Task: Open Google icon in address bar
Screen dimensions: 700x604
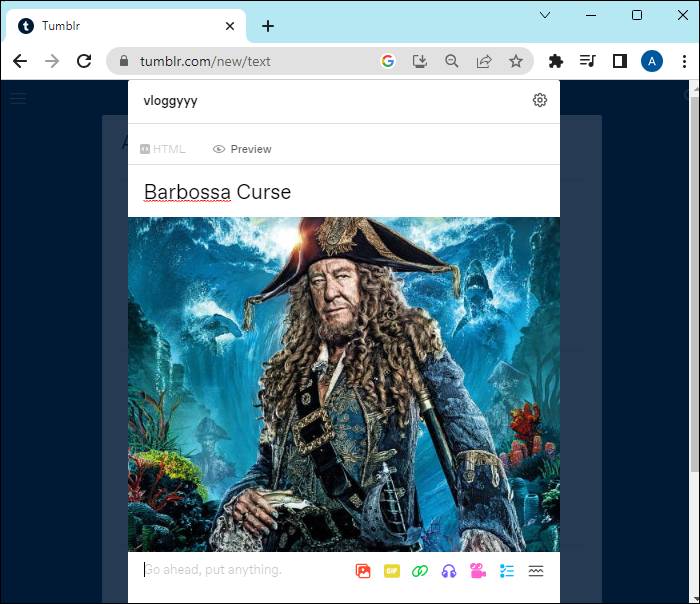Action: click(388, 61)
